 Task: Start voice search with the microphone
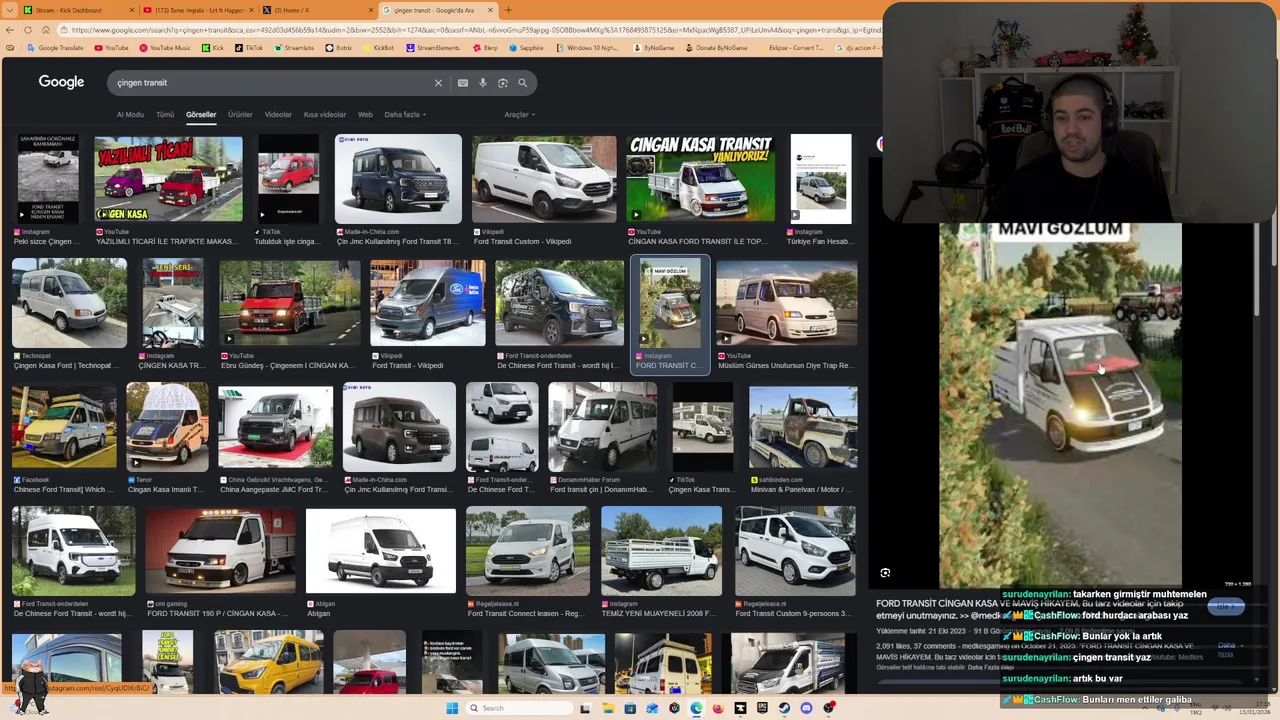pyautogui.click(x=483, y=83)
